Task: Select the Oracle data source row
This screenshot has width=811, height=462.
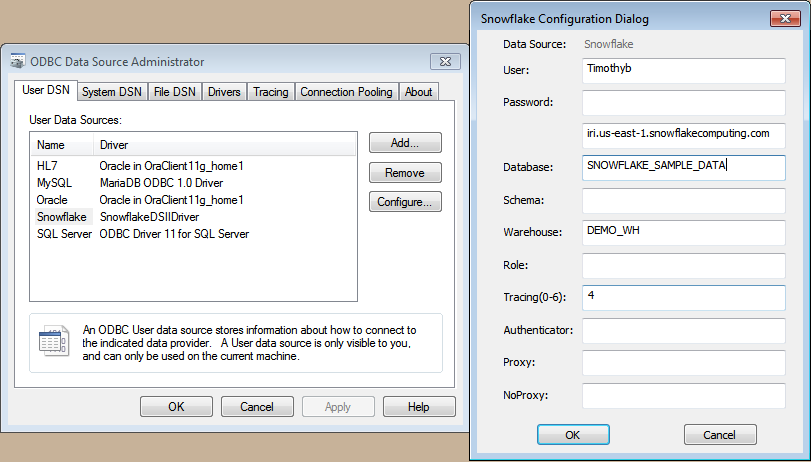Action: coord(193,200)
